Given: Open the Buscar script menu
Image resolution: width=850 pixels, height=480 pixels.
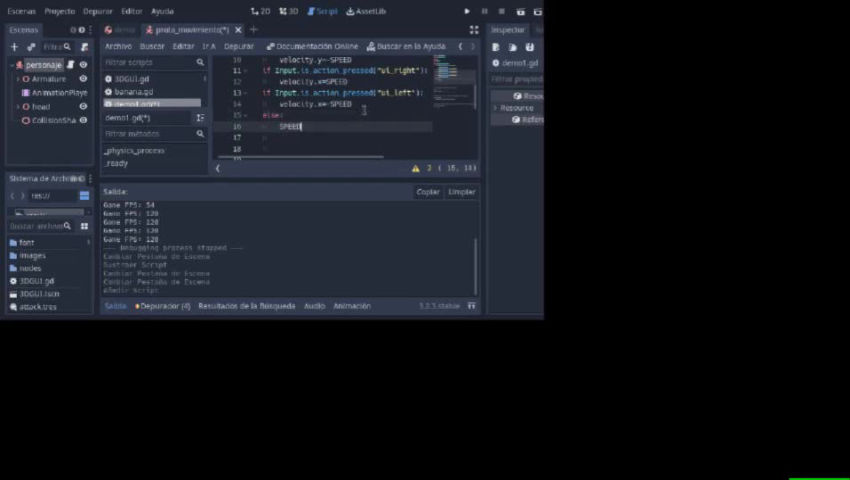Looking at the screenshot, I should coord(152,47).
